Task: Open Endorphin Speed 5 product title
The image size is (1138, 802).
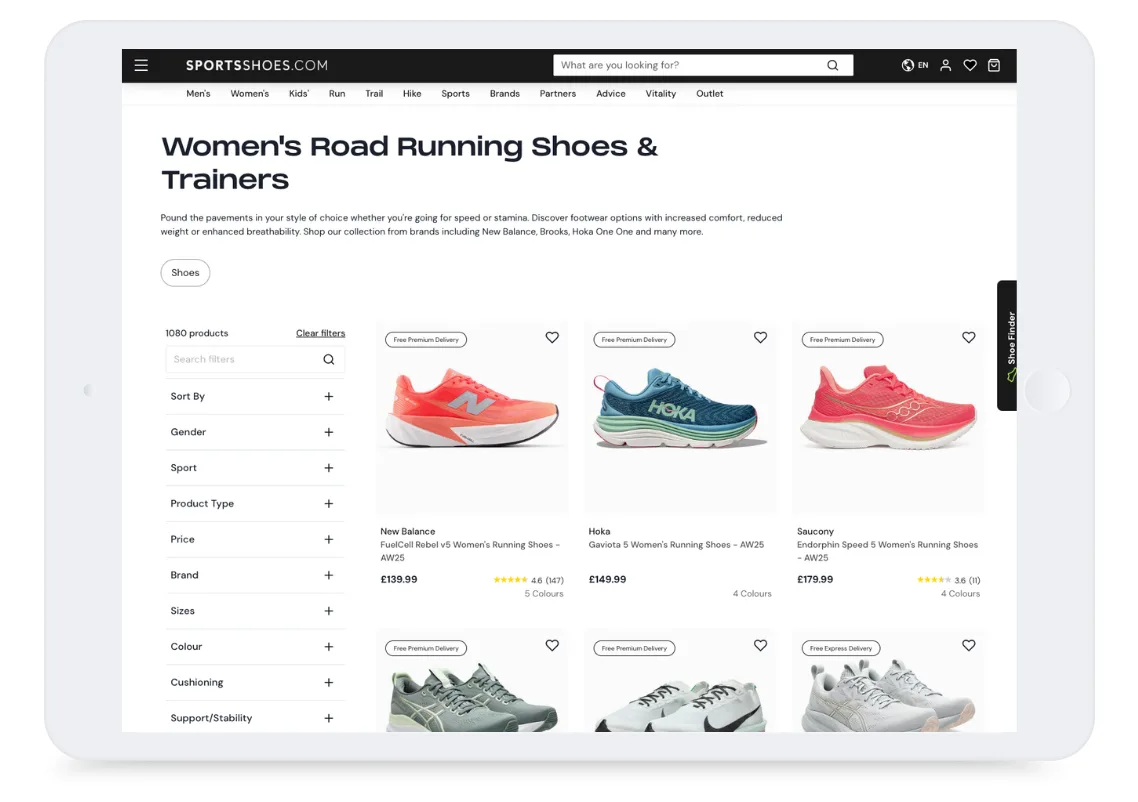Action: (x=888, y=552)
